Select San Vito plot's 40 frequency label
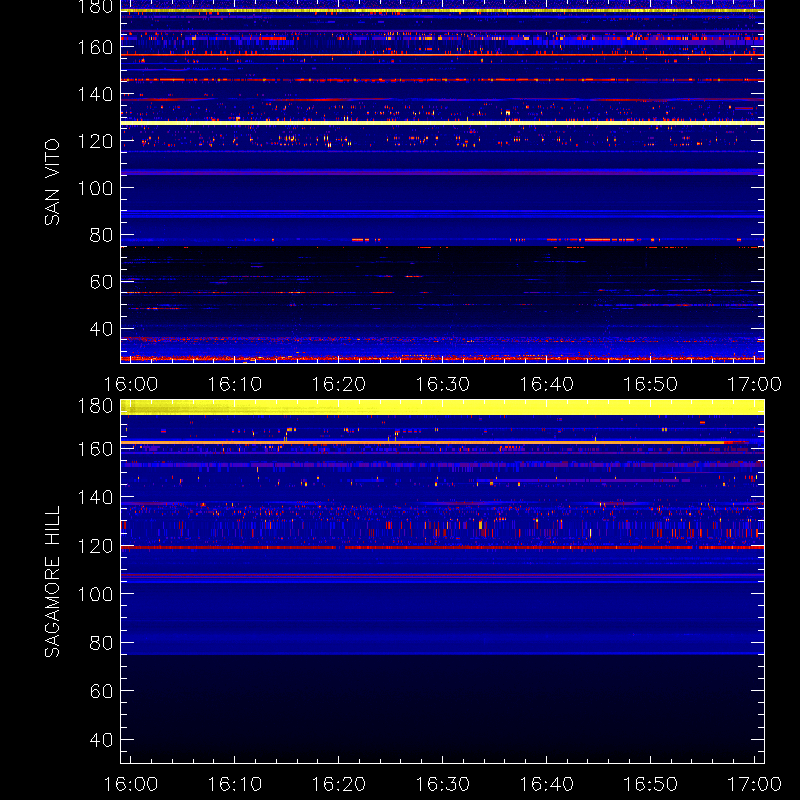800x800 pixels. pyautogui.click(x=101, y=329)
